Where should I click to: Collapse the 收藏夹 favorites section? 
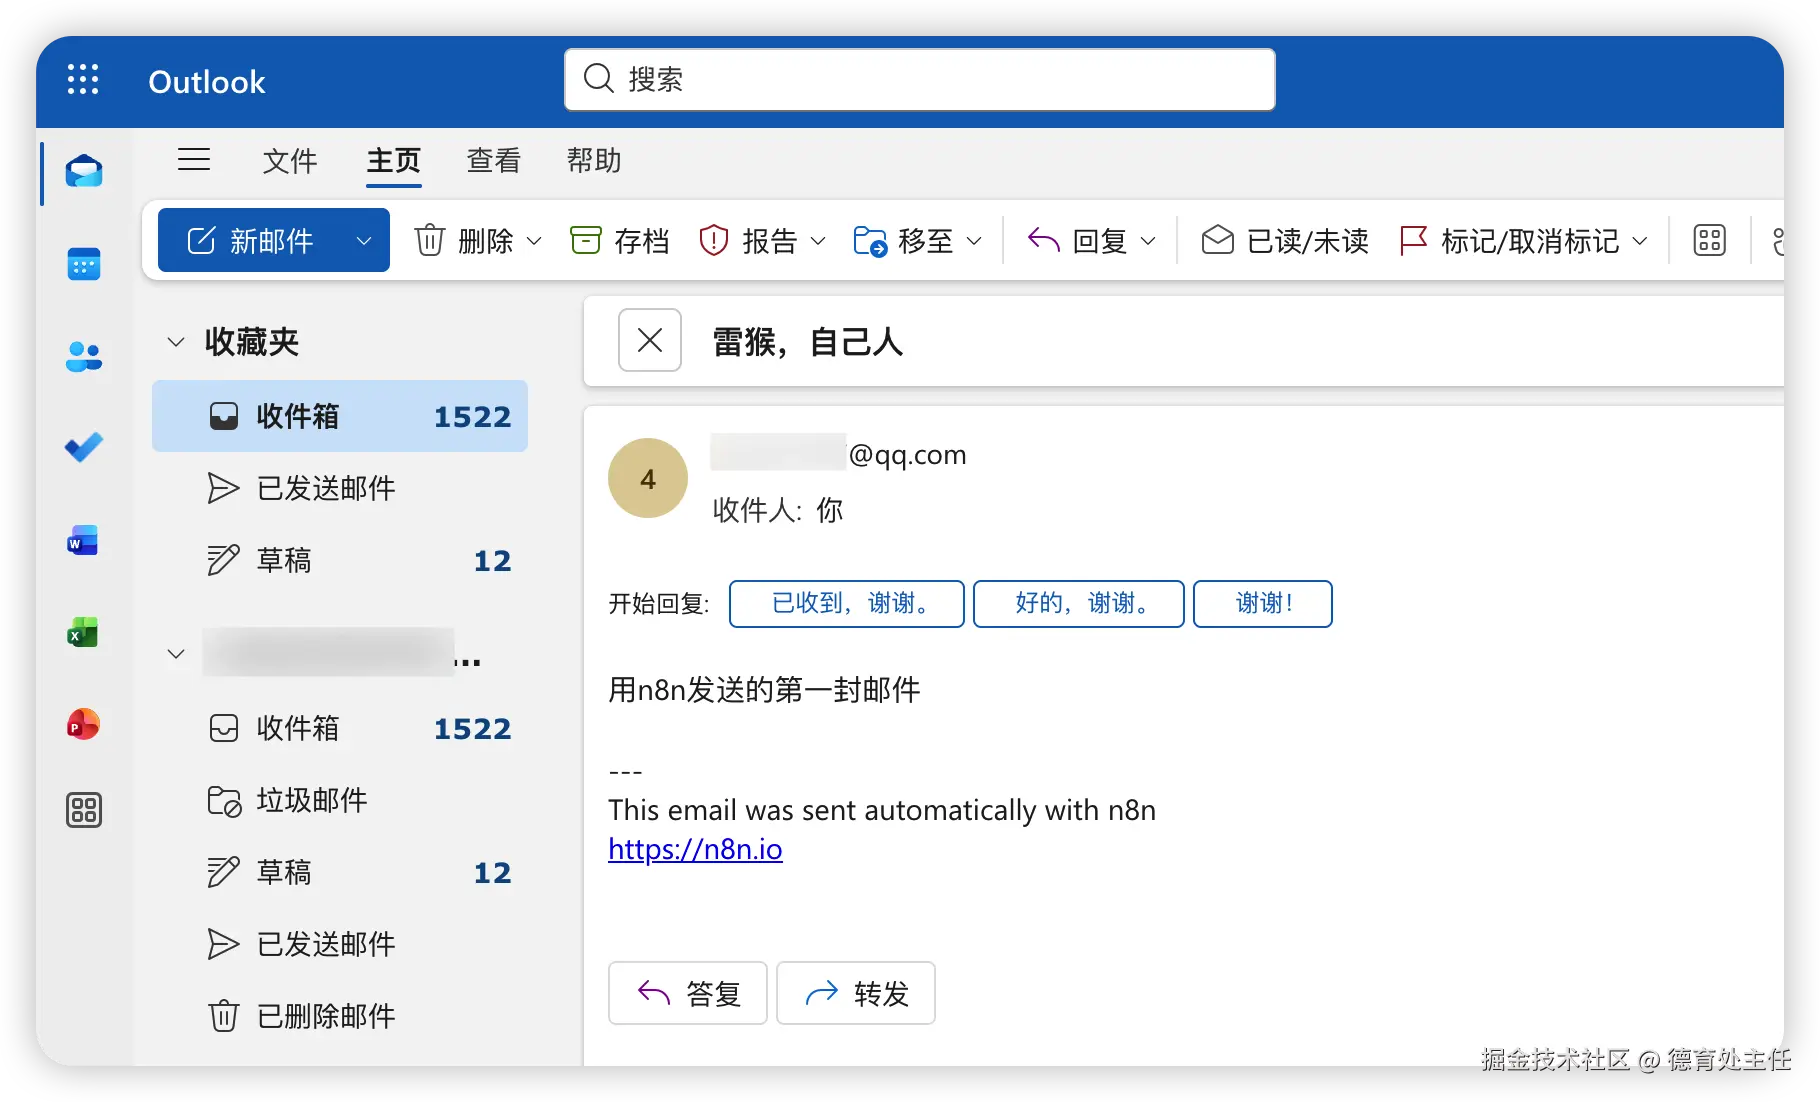click(176, 342)
